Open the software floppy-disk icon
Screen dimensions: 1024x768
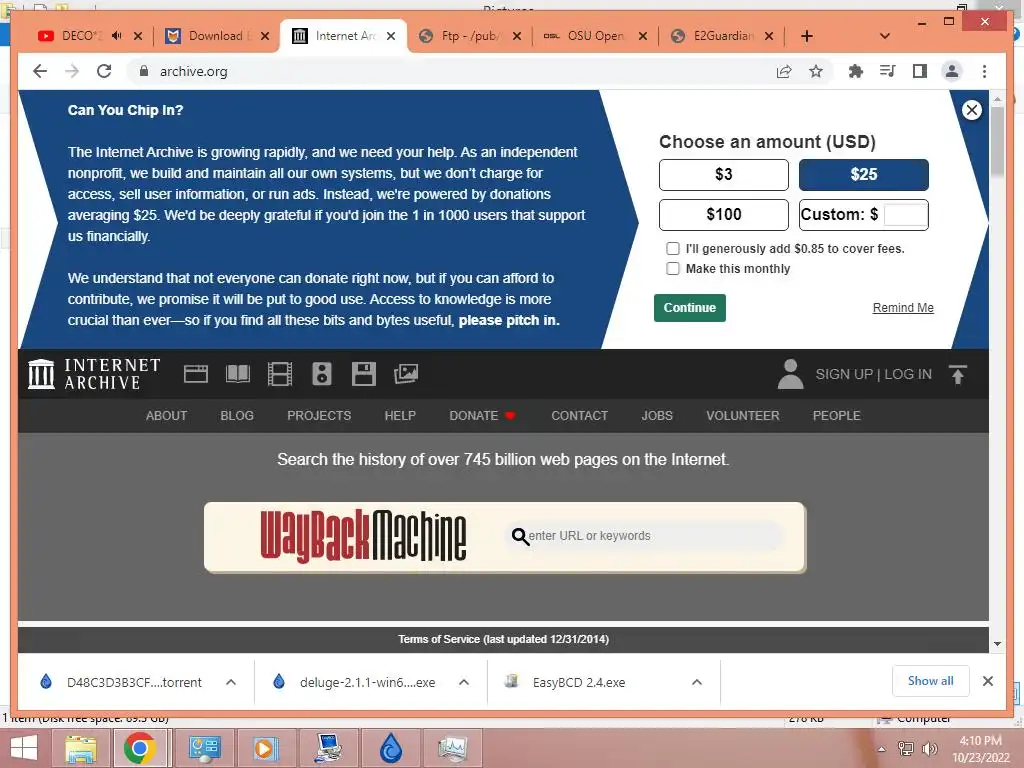(x=364, y=374)
